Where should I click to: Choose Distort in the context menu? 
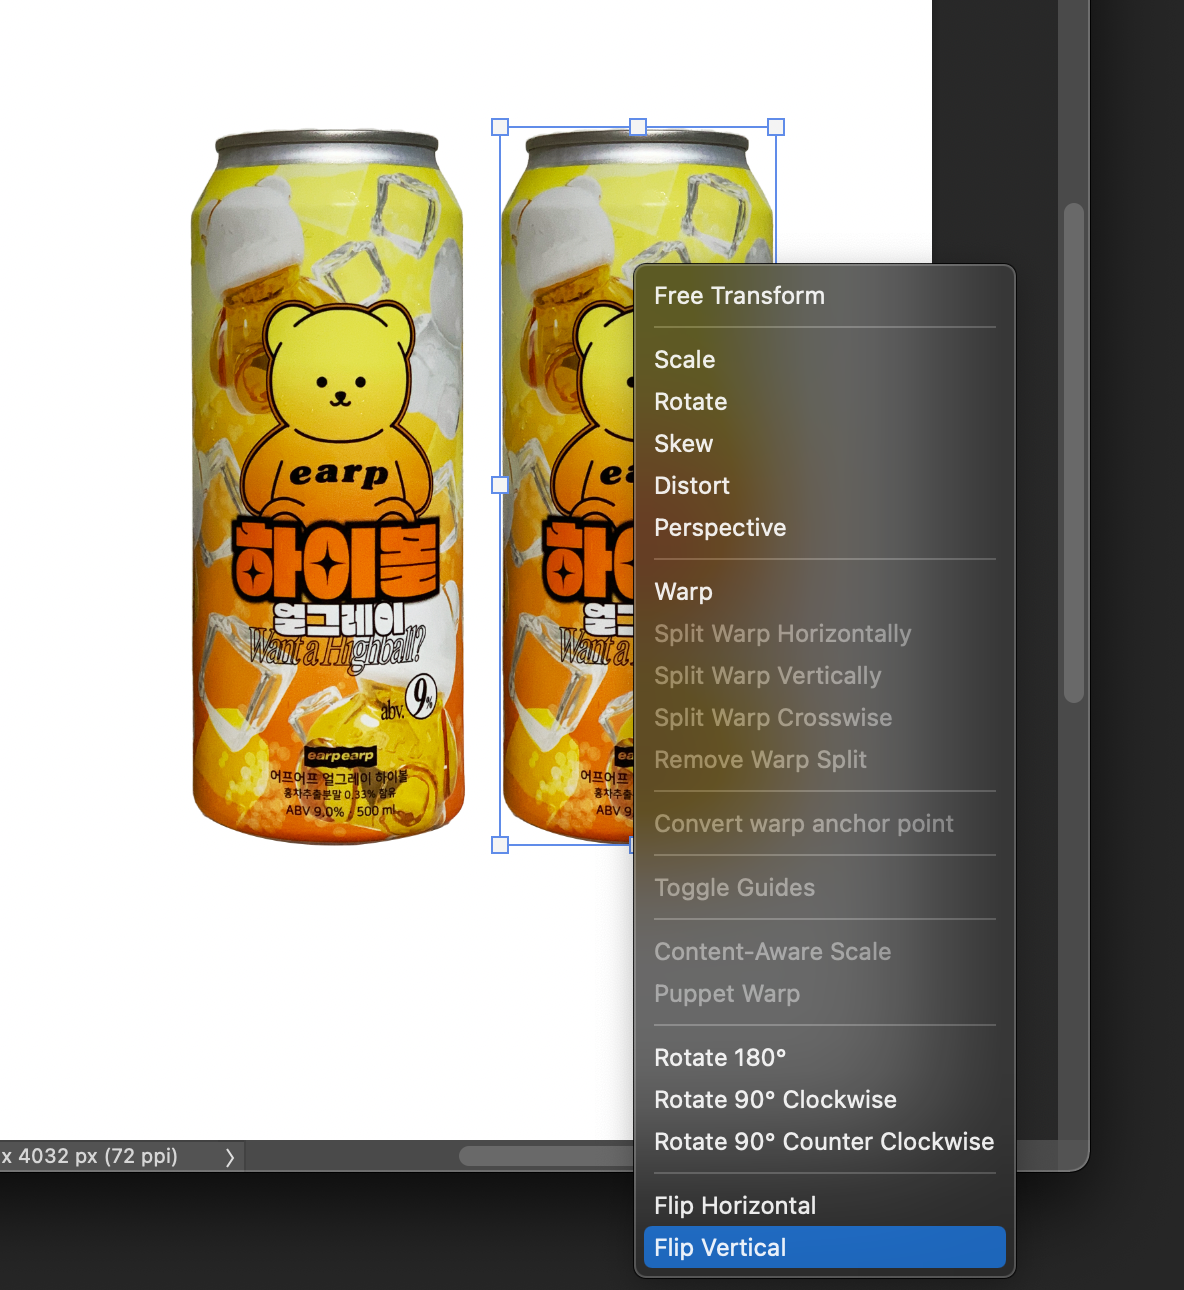pyautogui.click(x=824, y=486)
